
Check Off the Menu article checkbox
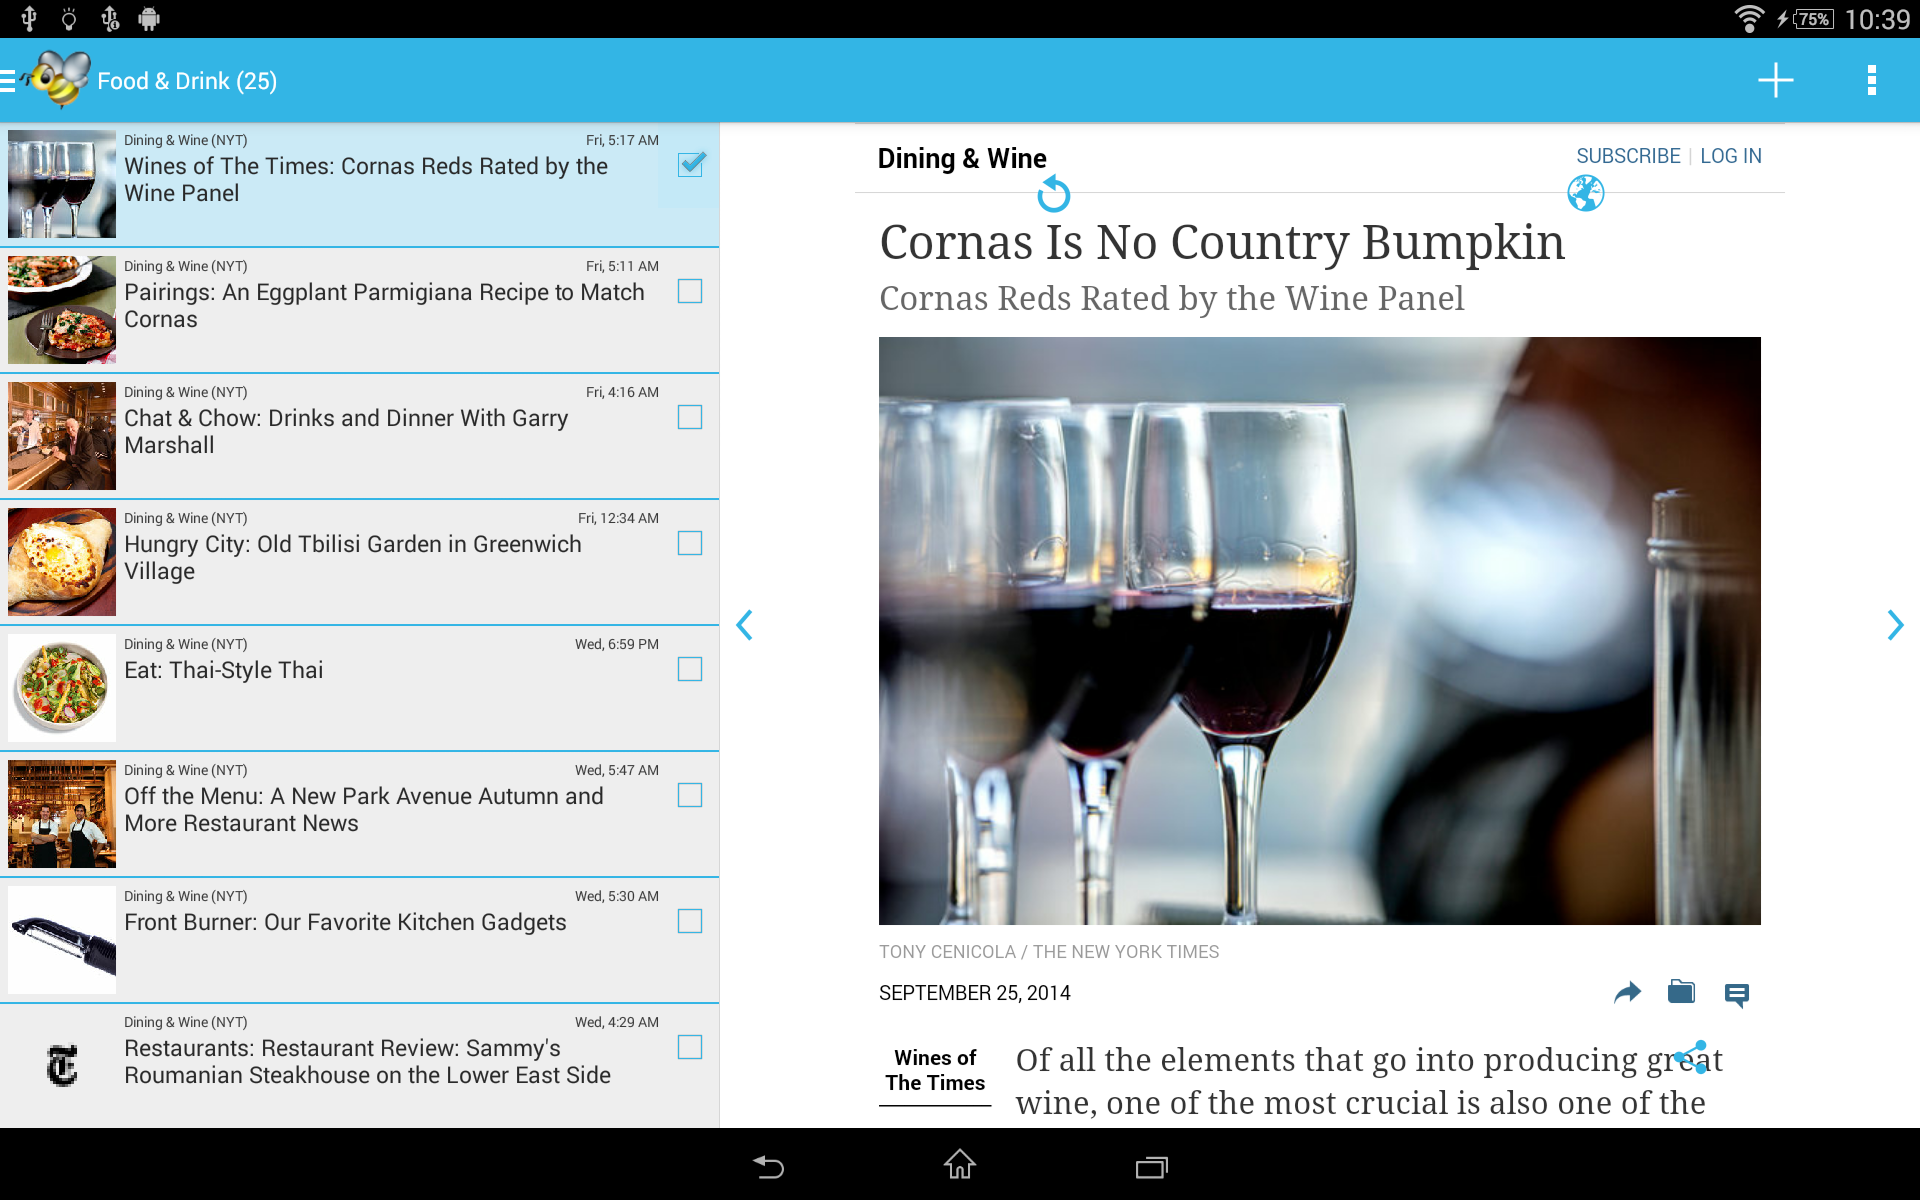click(x=690, y=795)
